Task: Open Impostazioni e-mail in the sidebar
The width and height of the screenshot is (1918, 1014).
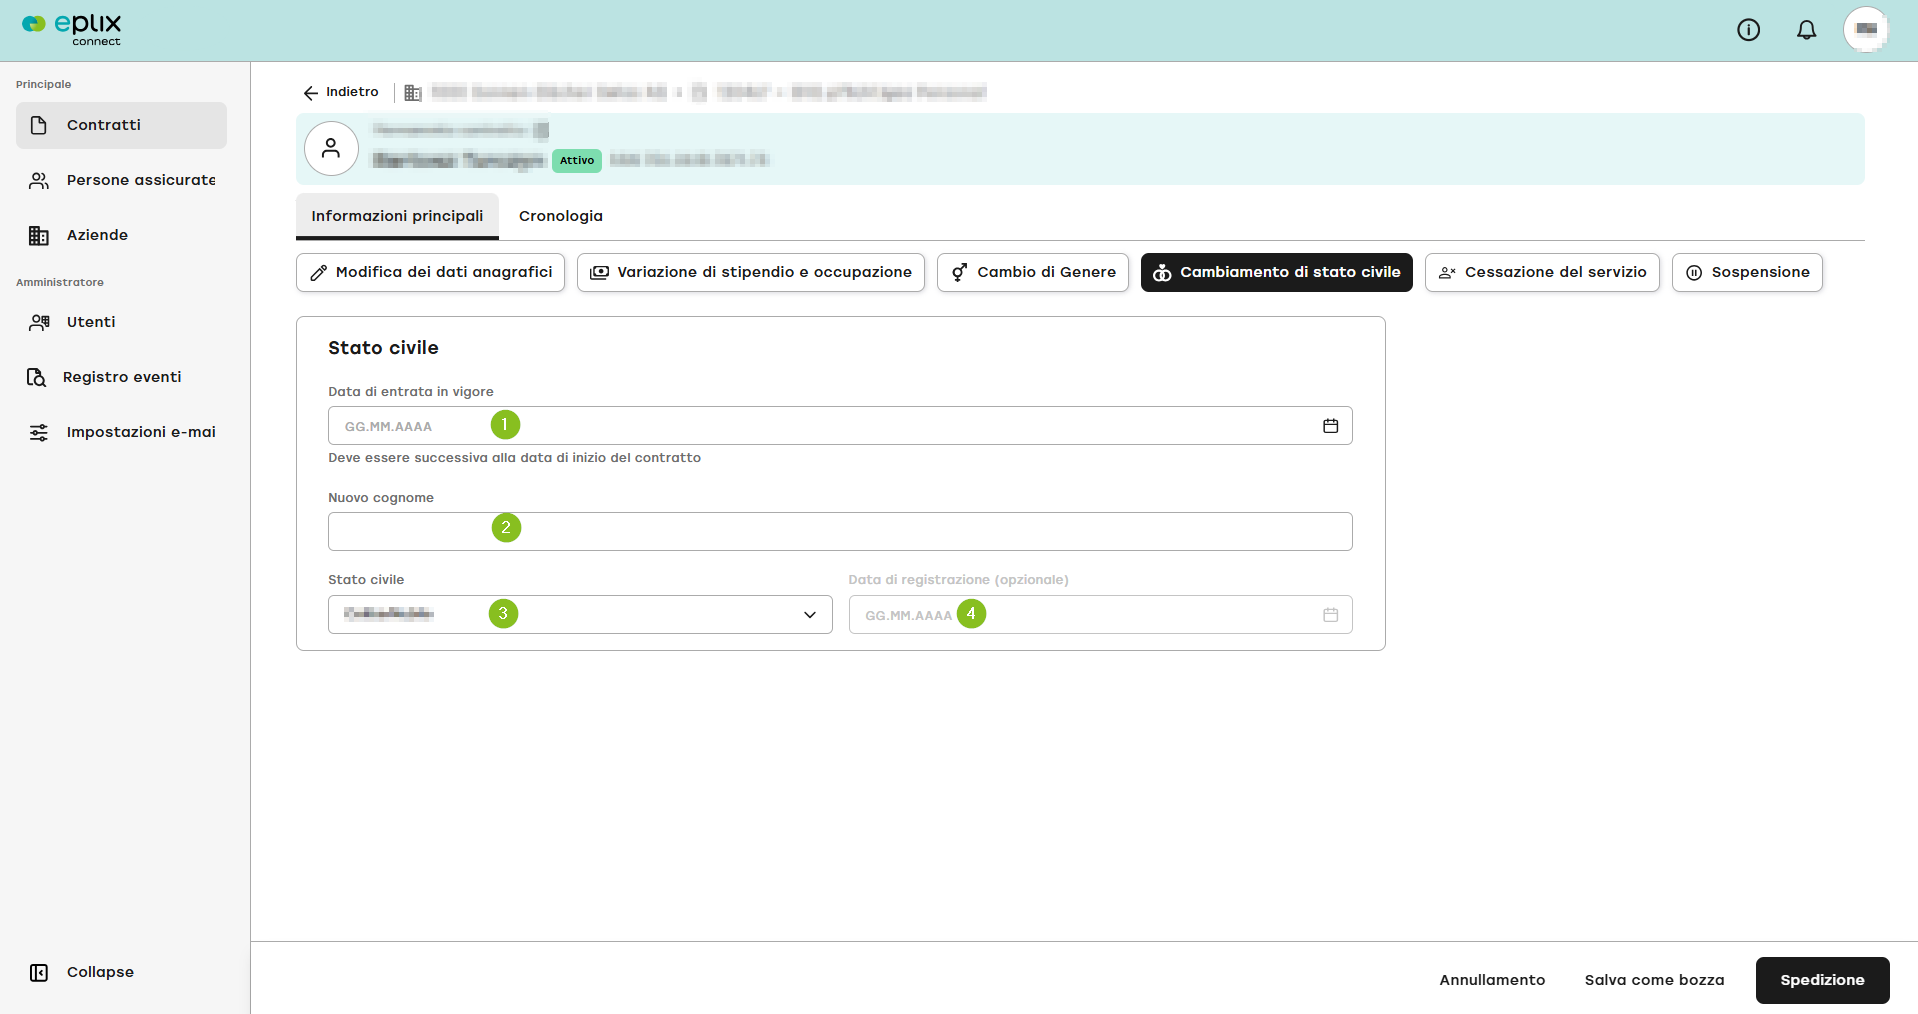Action: click(x=121, y=432)
